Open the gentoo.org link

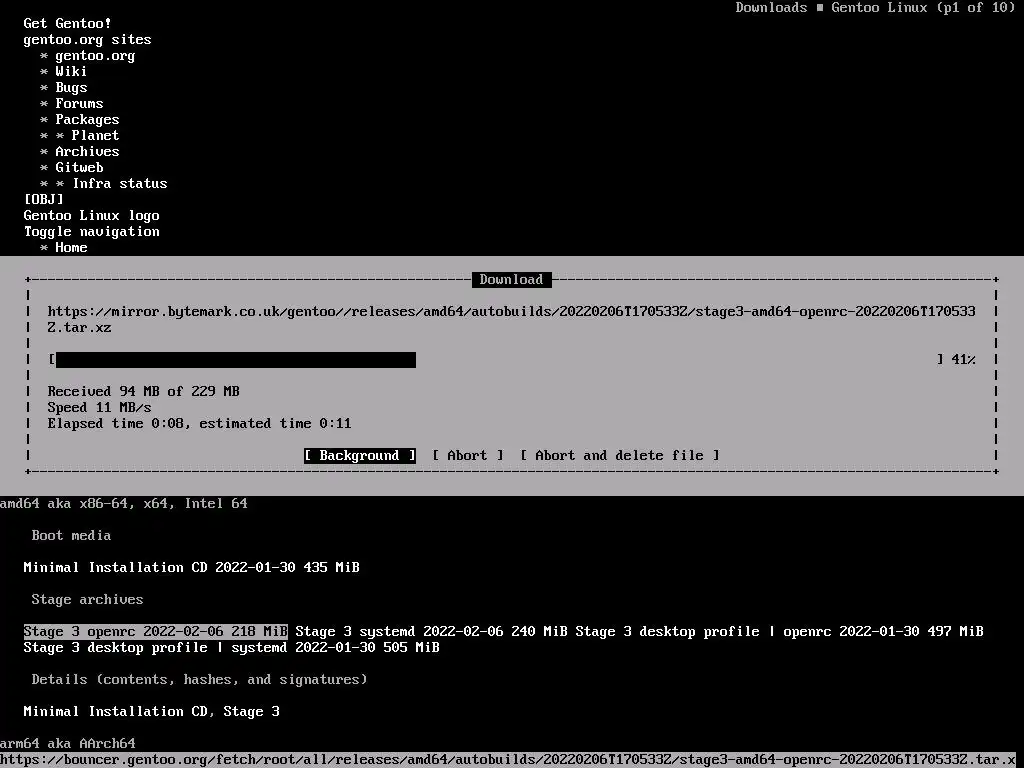[95, 56]
